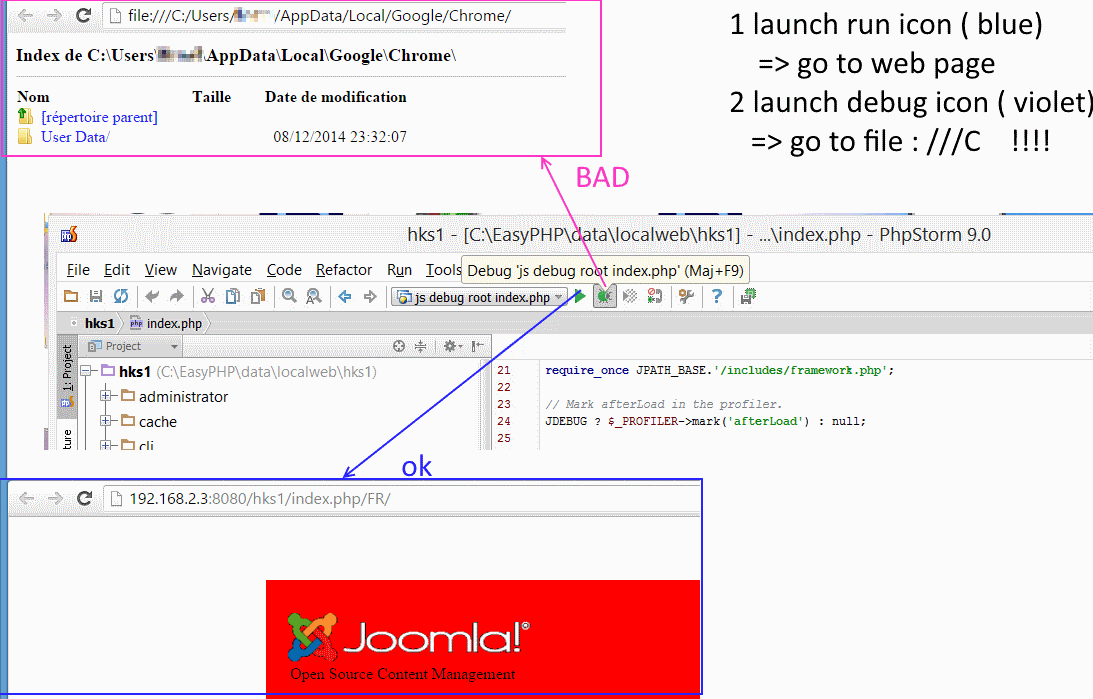Open the User Data/ folder link

pyautogui.click(x=75, y=137)
